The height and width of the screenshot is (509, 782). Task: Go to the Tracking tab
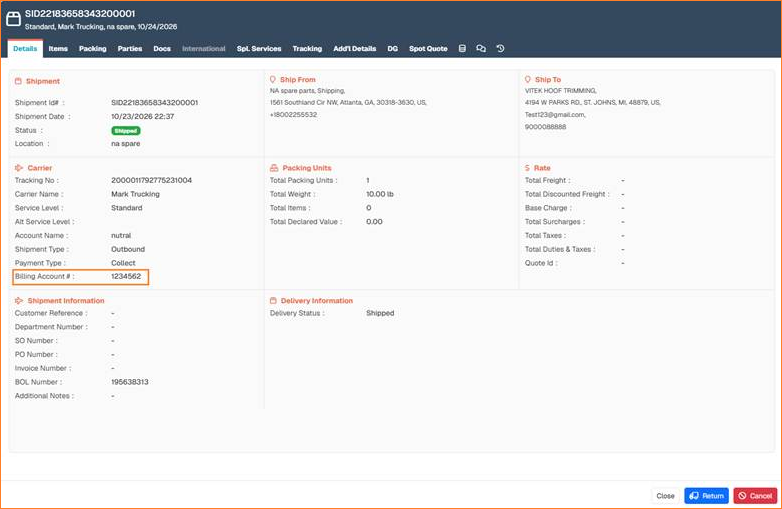[307, 49]
